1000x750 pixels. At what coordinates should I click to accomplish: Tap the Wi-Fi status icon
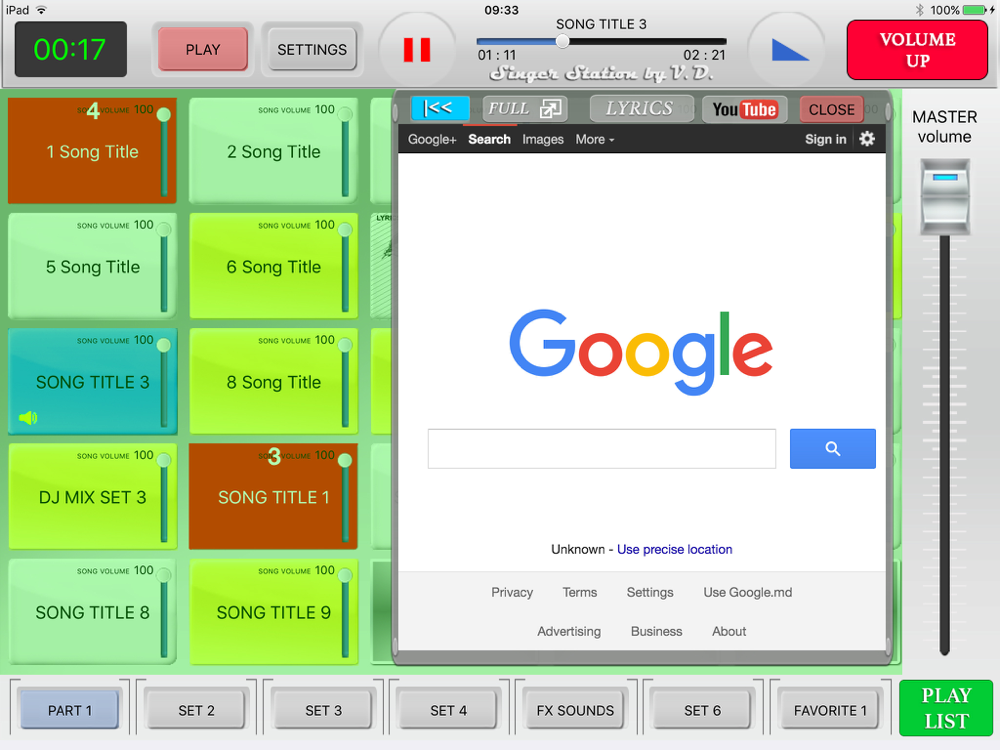pos(41,10)
